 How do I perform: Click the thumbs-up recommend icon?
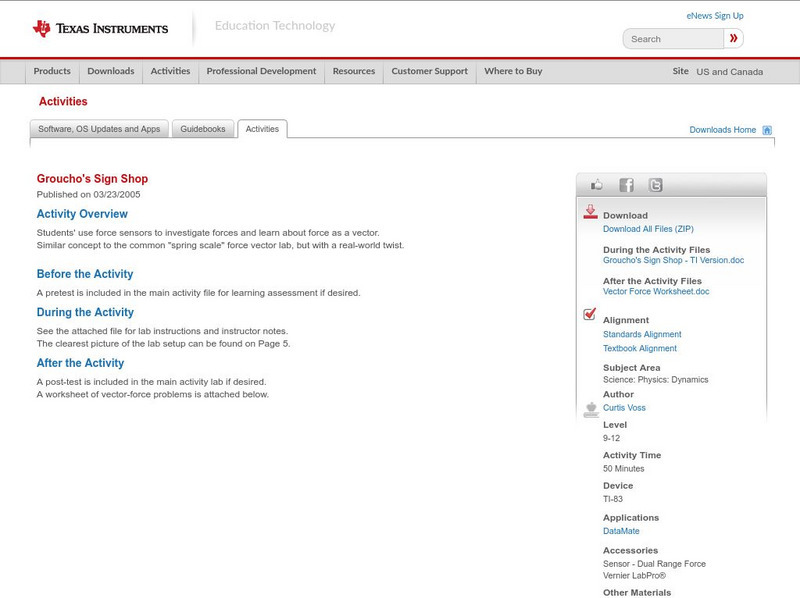(x=596, y=184)
